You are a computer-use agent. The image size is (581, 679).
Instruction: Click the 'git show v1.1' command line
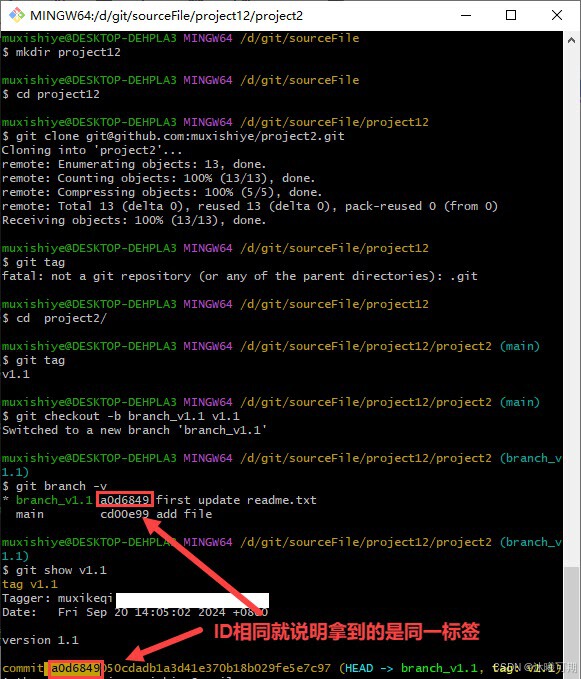[x=55, y=570]
